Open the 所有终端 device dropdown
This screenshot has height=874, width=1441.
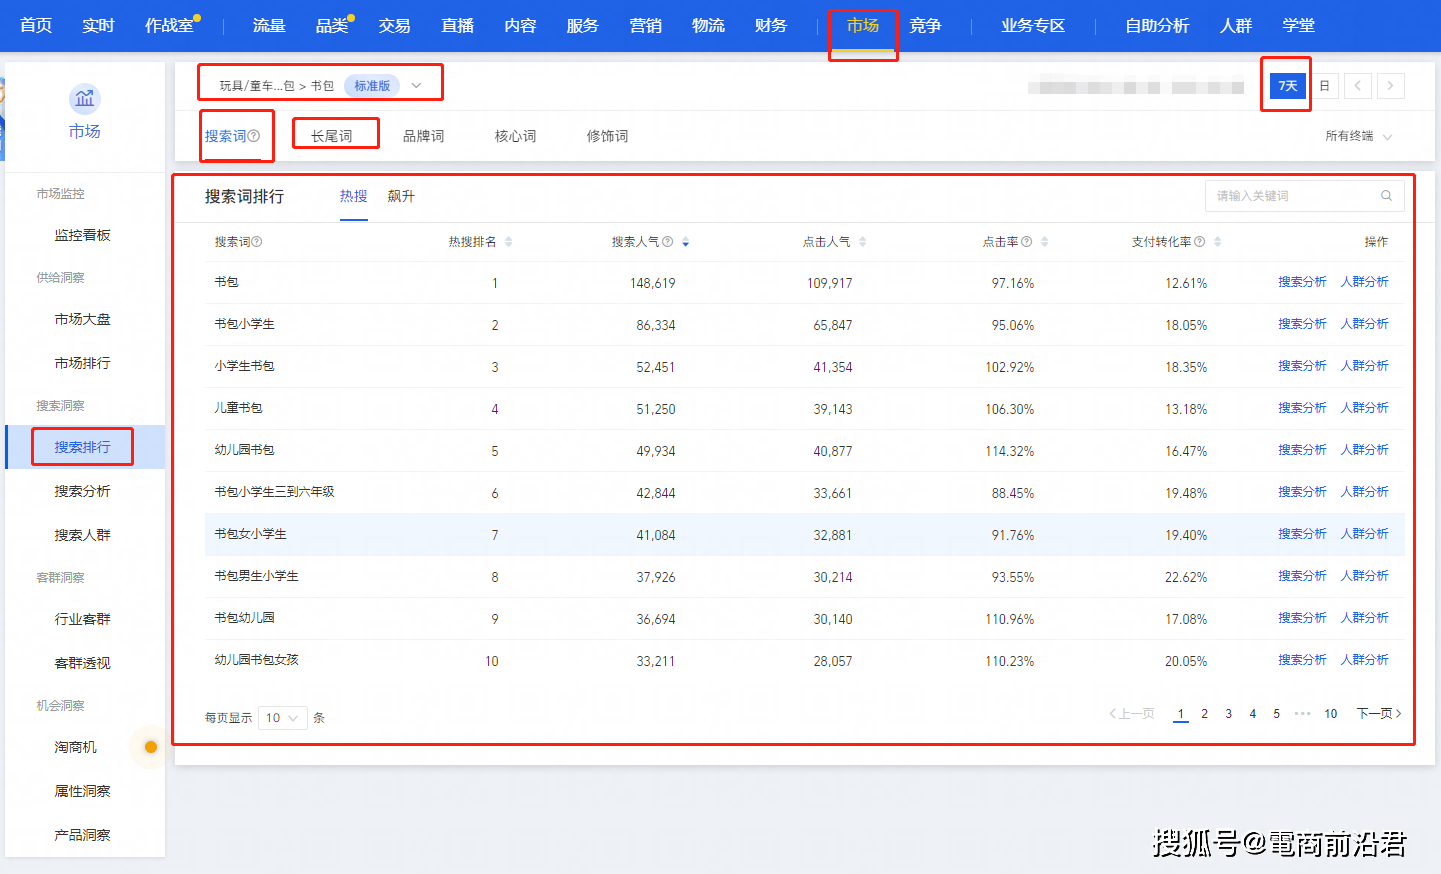[1358, 136]
